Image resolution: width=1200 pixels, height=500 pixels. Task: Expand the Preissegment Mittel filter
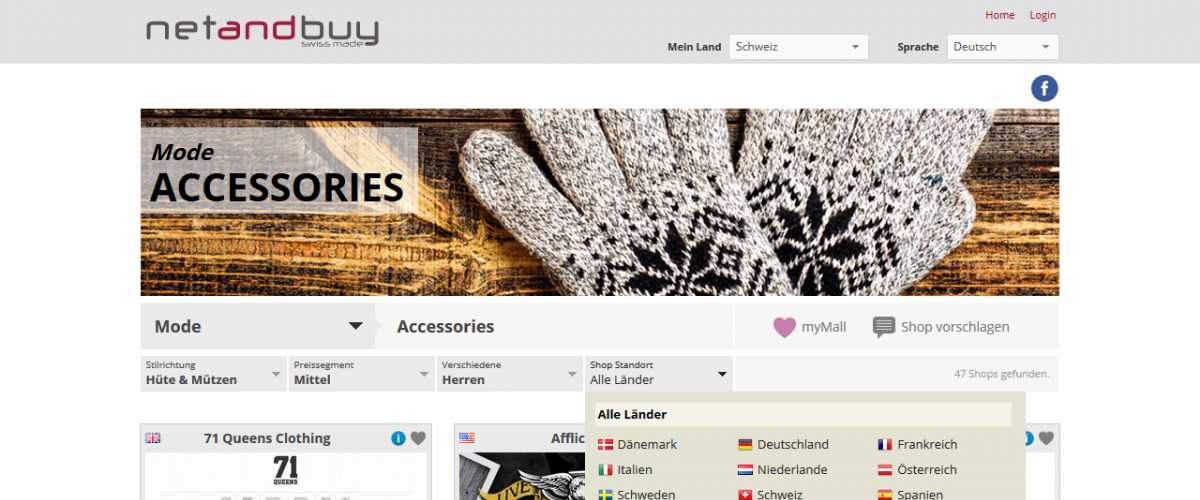(x=361, y=373)
